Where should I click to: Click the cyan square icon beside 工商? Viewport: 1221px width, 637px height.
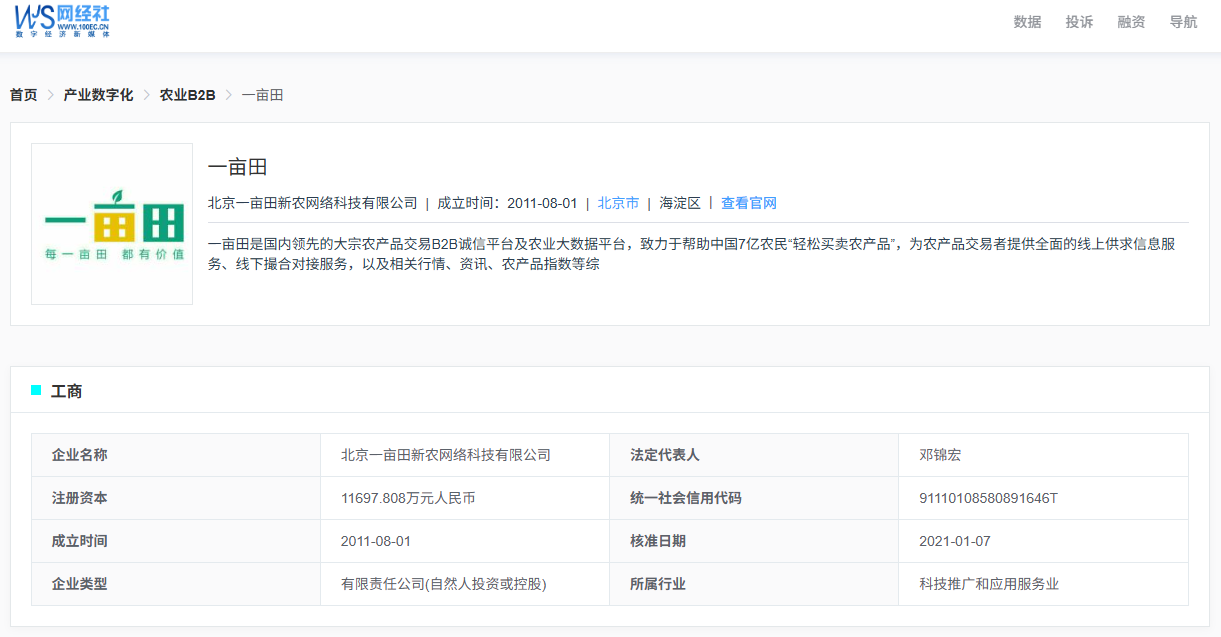click(x=36, y=391)
